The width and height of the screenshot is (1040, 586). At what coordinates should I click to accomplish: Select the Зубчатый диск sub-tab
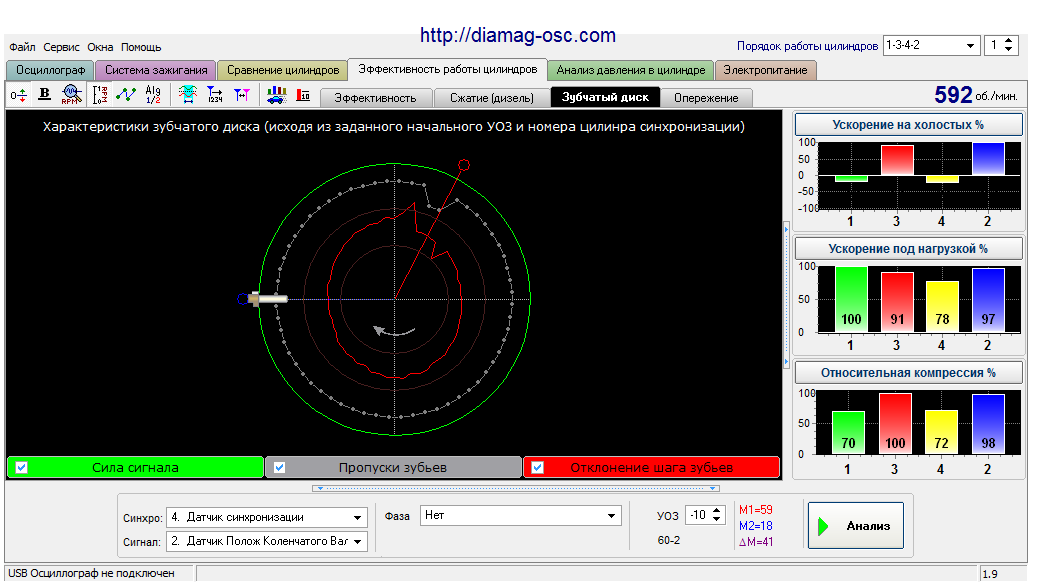click(x=605, y=97)
